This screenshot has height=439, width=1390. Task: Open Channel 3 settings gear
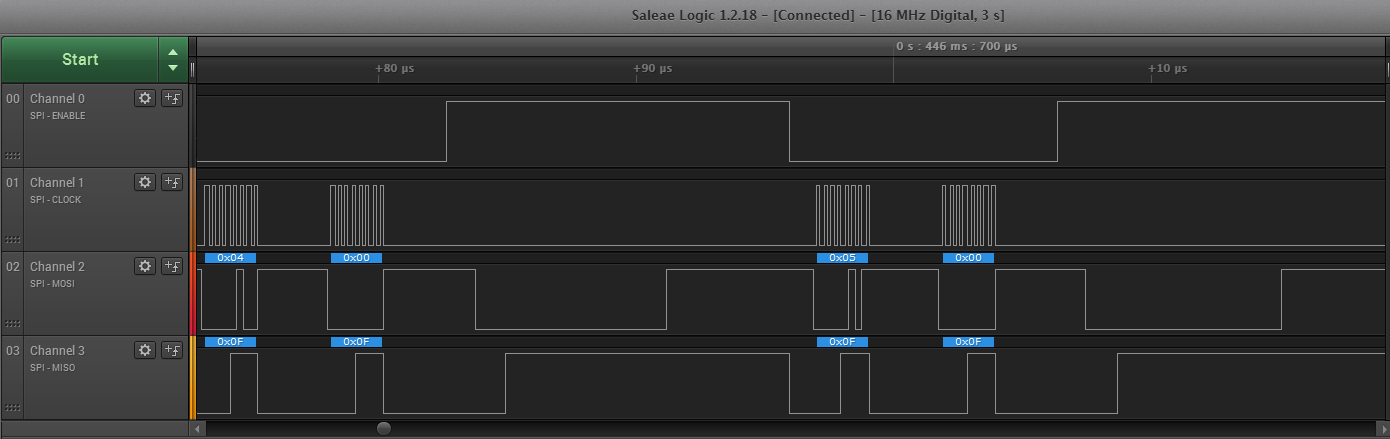coord(145,350)
